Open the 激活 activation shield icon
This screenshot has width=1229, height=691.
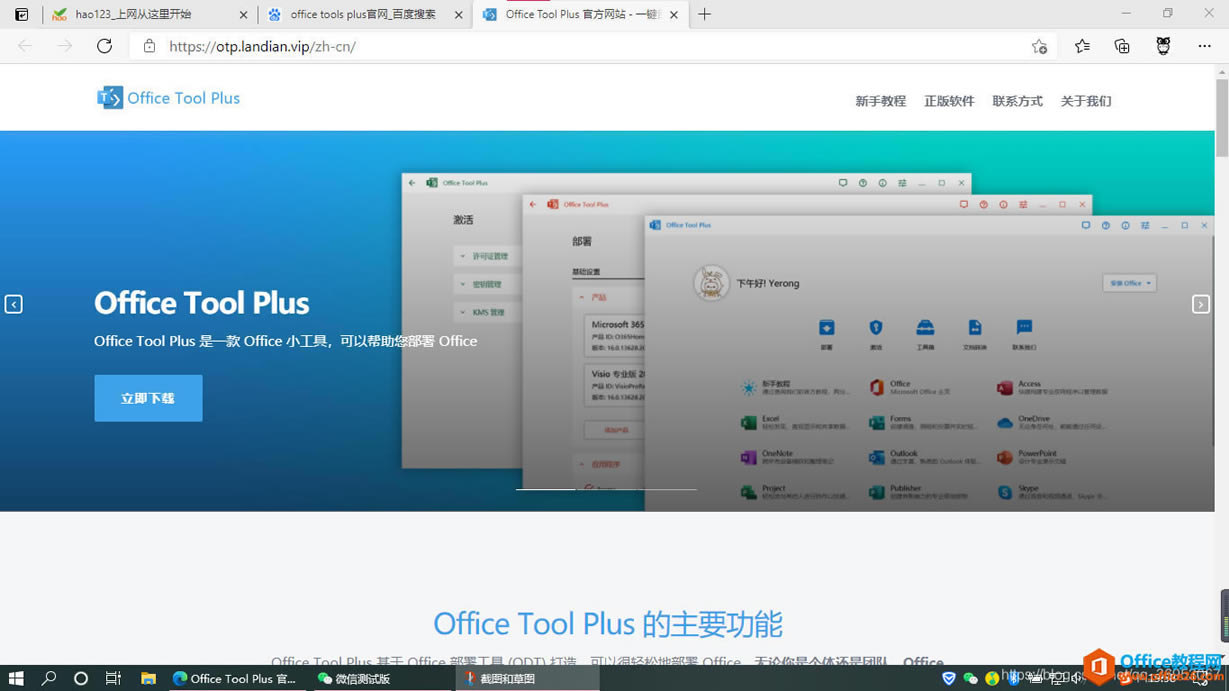click(874, 327)
